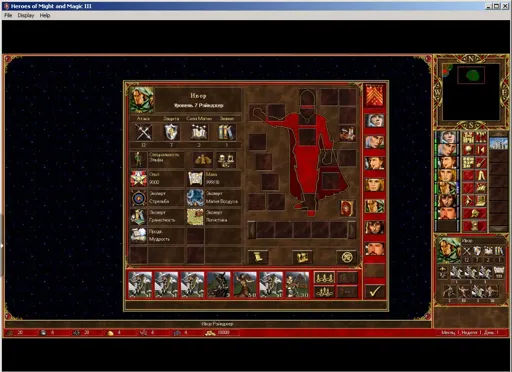Click the round emblem button under backpack

point(347,257)
